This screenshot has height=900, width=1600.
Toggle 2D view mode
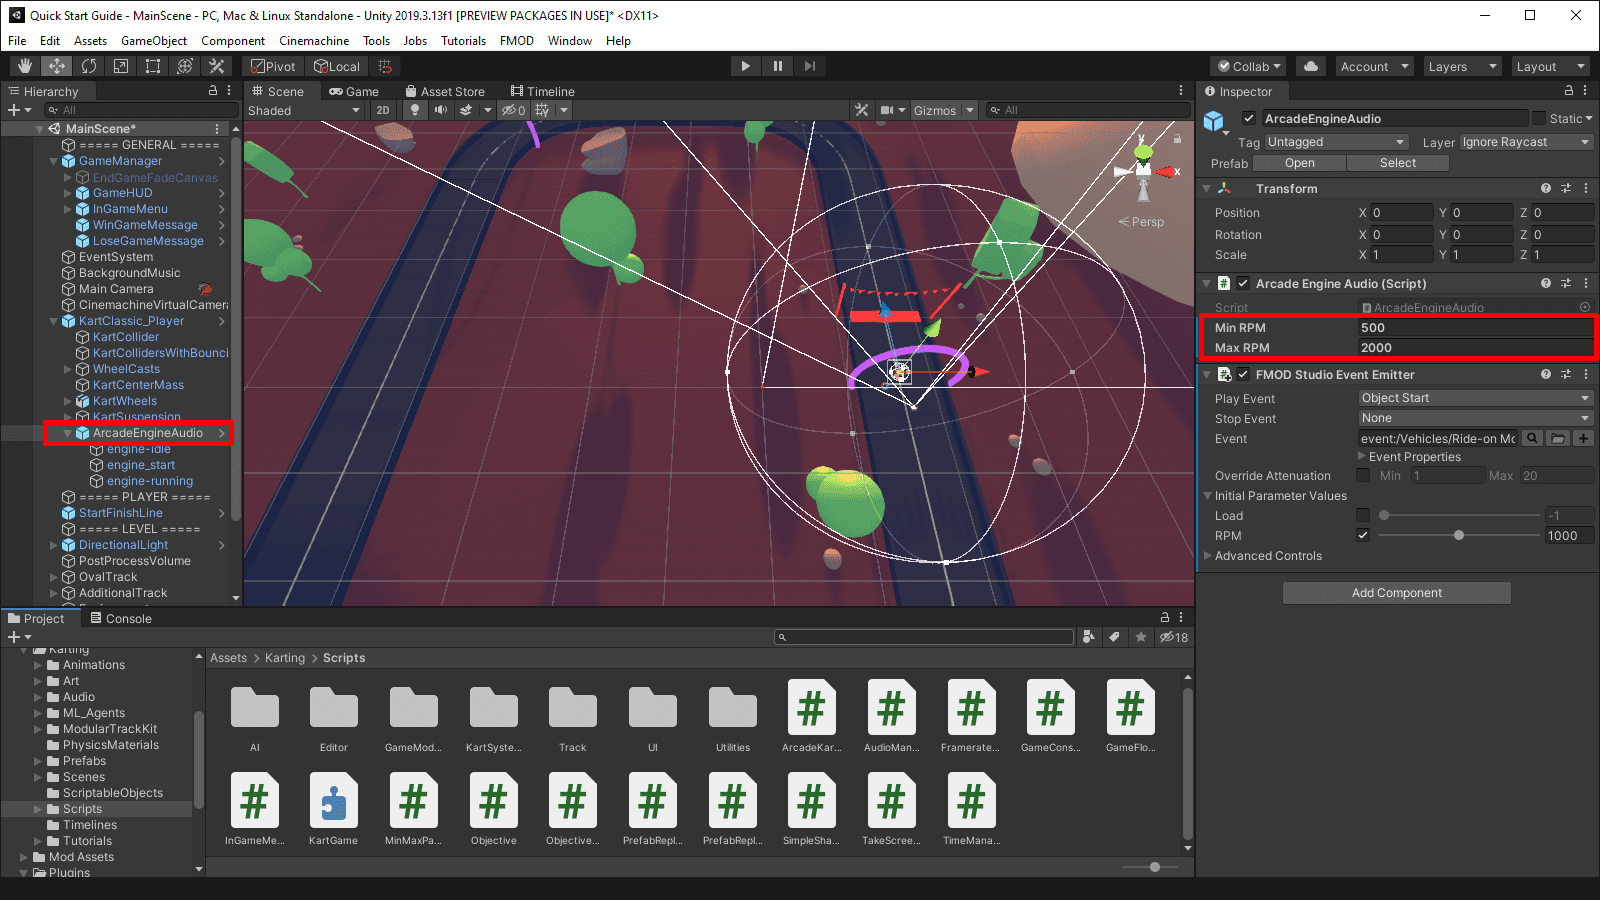tap(383, 110)
